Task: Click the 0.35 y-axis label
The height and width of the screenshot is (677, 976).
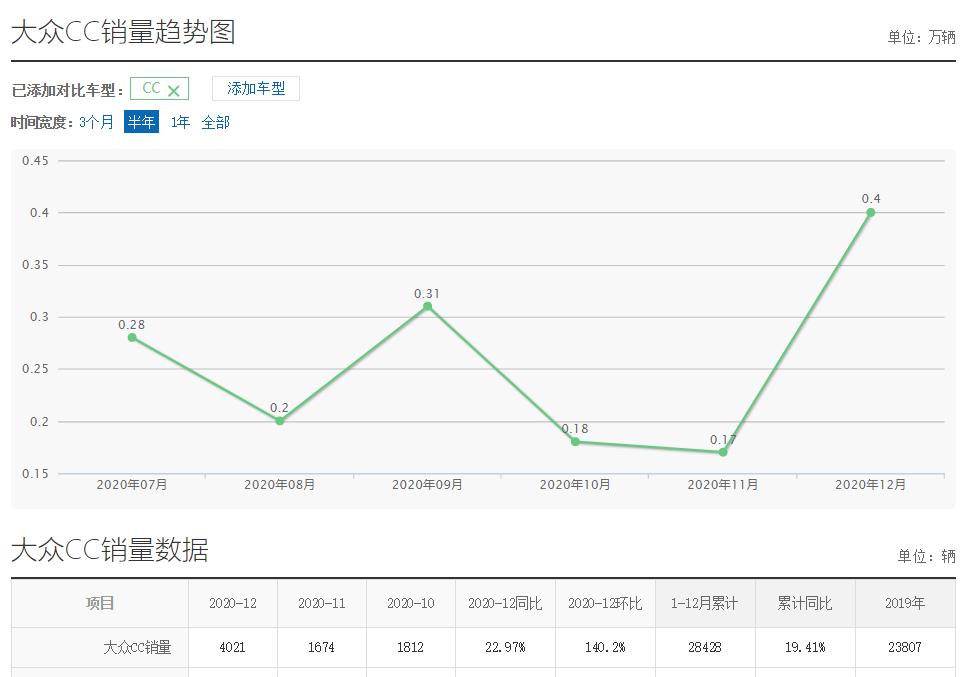Action: coord(35,264)
